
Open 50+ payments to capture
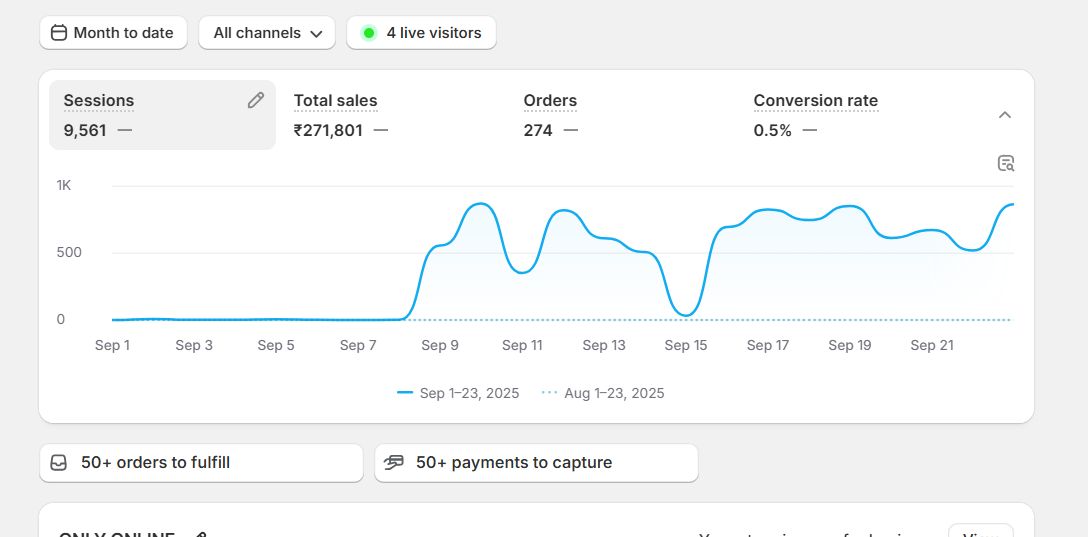pyautogui.click(x=536, y=463)
